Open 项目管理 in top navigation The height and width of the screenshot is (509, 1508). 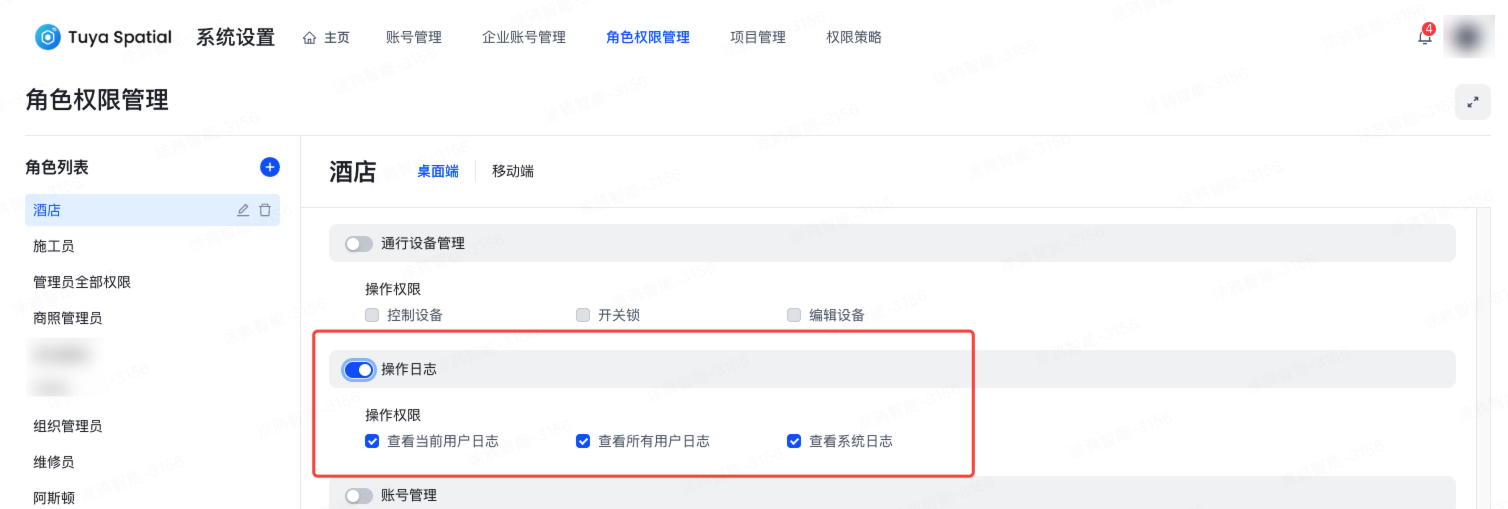coord(758,37)
